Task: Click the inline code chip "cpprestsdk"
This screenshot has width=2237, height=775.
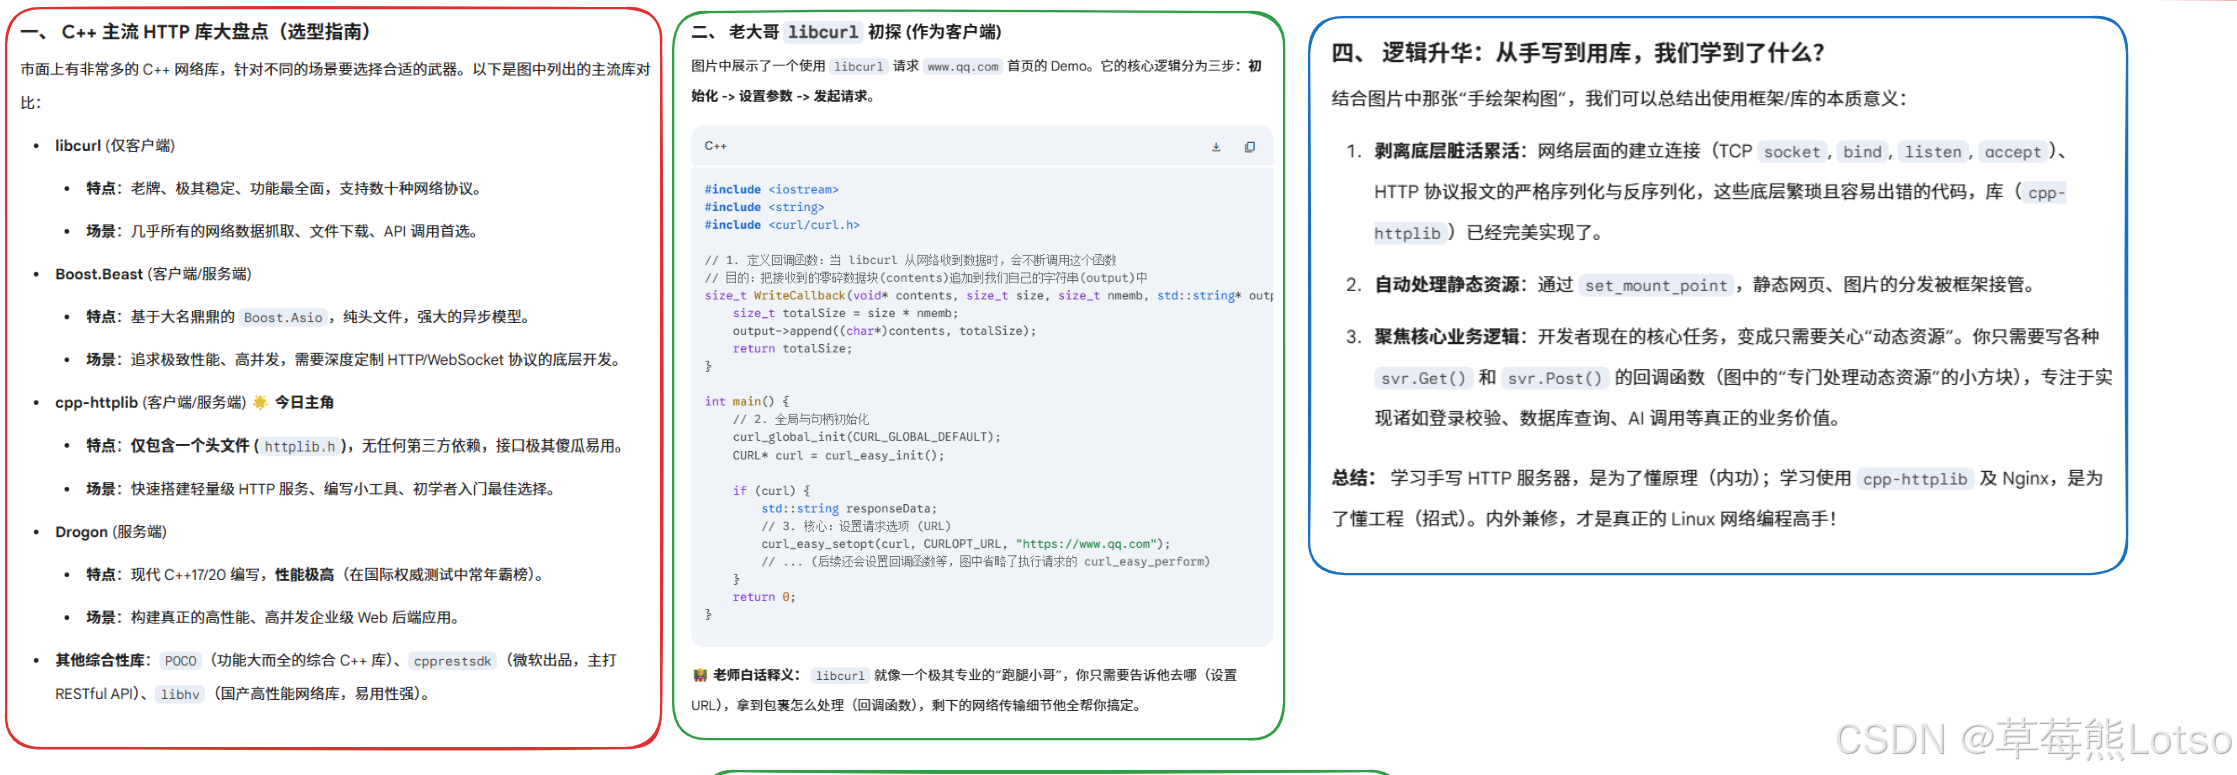Action: pyautogui.click(x=452, y=661)
